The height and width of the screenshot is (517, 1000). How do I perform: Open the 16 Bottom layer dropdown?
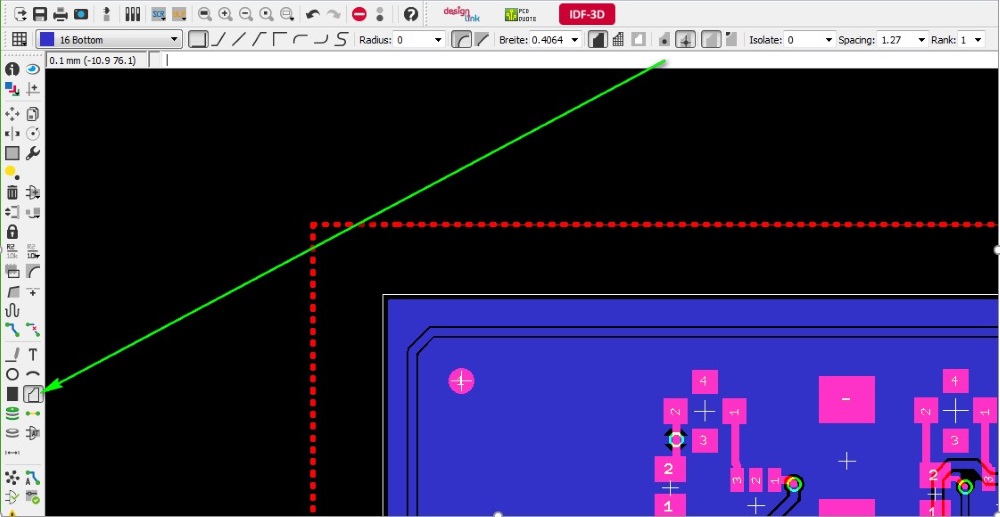point(109,40)
